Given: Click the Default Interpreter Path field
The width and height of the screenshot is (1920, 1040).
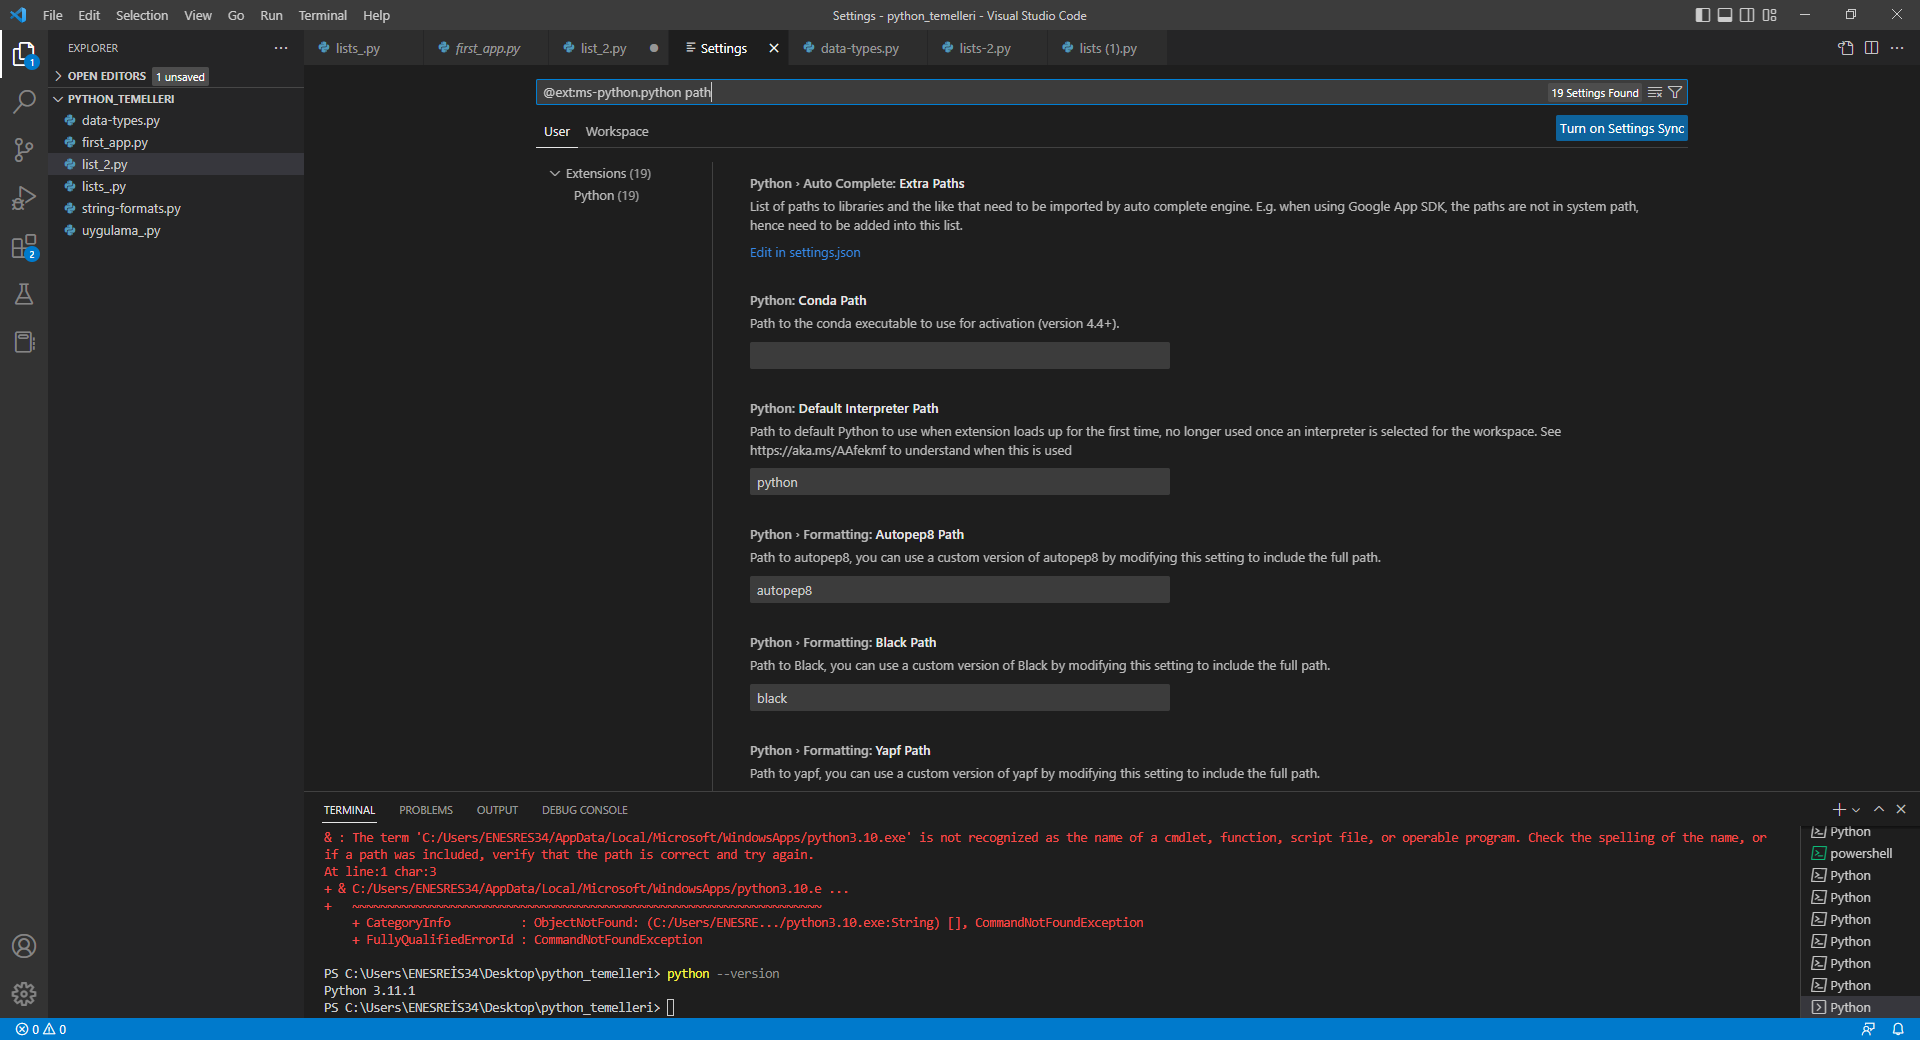Looking at the screenshot, I should point(959,482).
